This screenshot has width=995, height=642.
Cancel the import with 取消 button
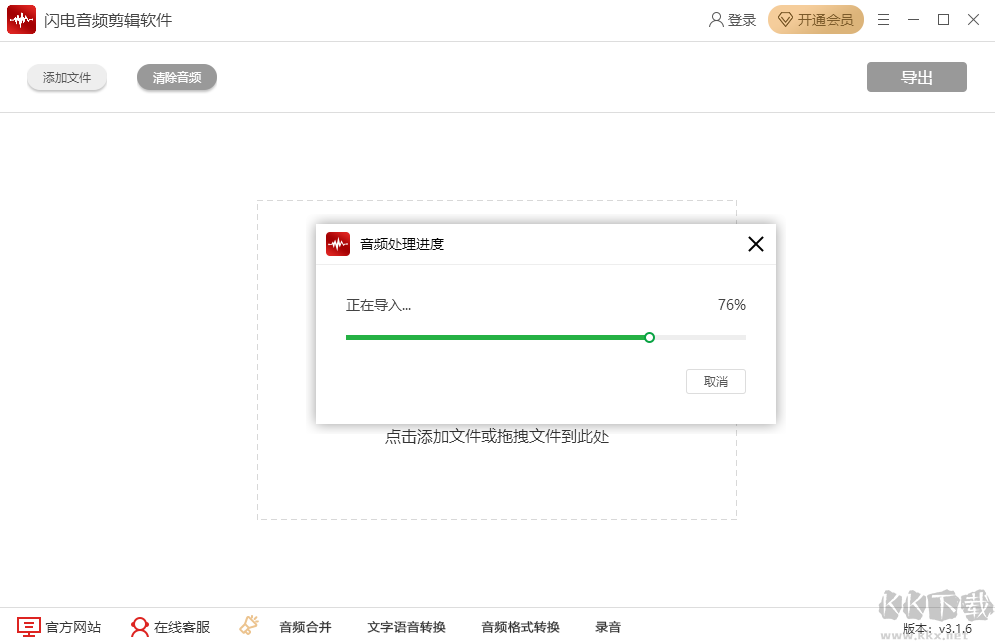715,381
